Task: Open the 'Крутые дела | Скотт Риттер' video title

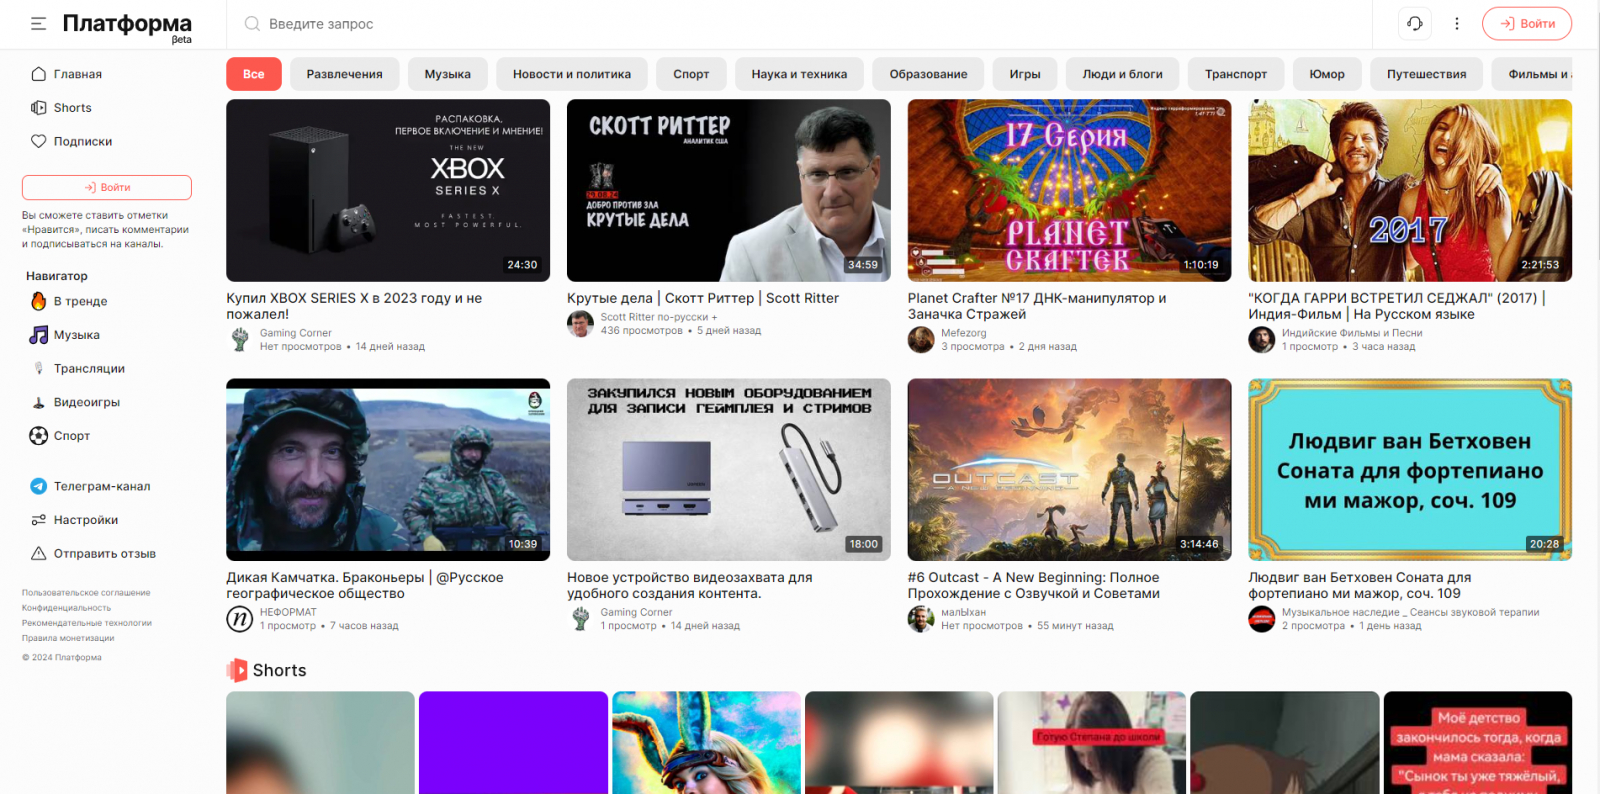Action: click(703, 298)
